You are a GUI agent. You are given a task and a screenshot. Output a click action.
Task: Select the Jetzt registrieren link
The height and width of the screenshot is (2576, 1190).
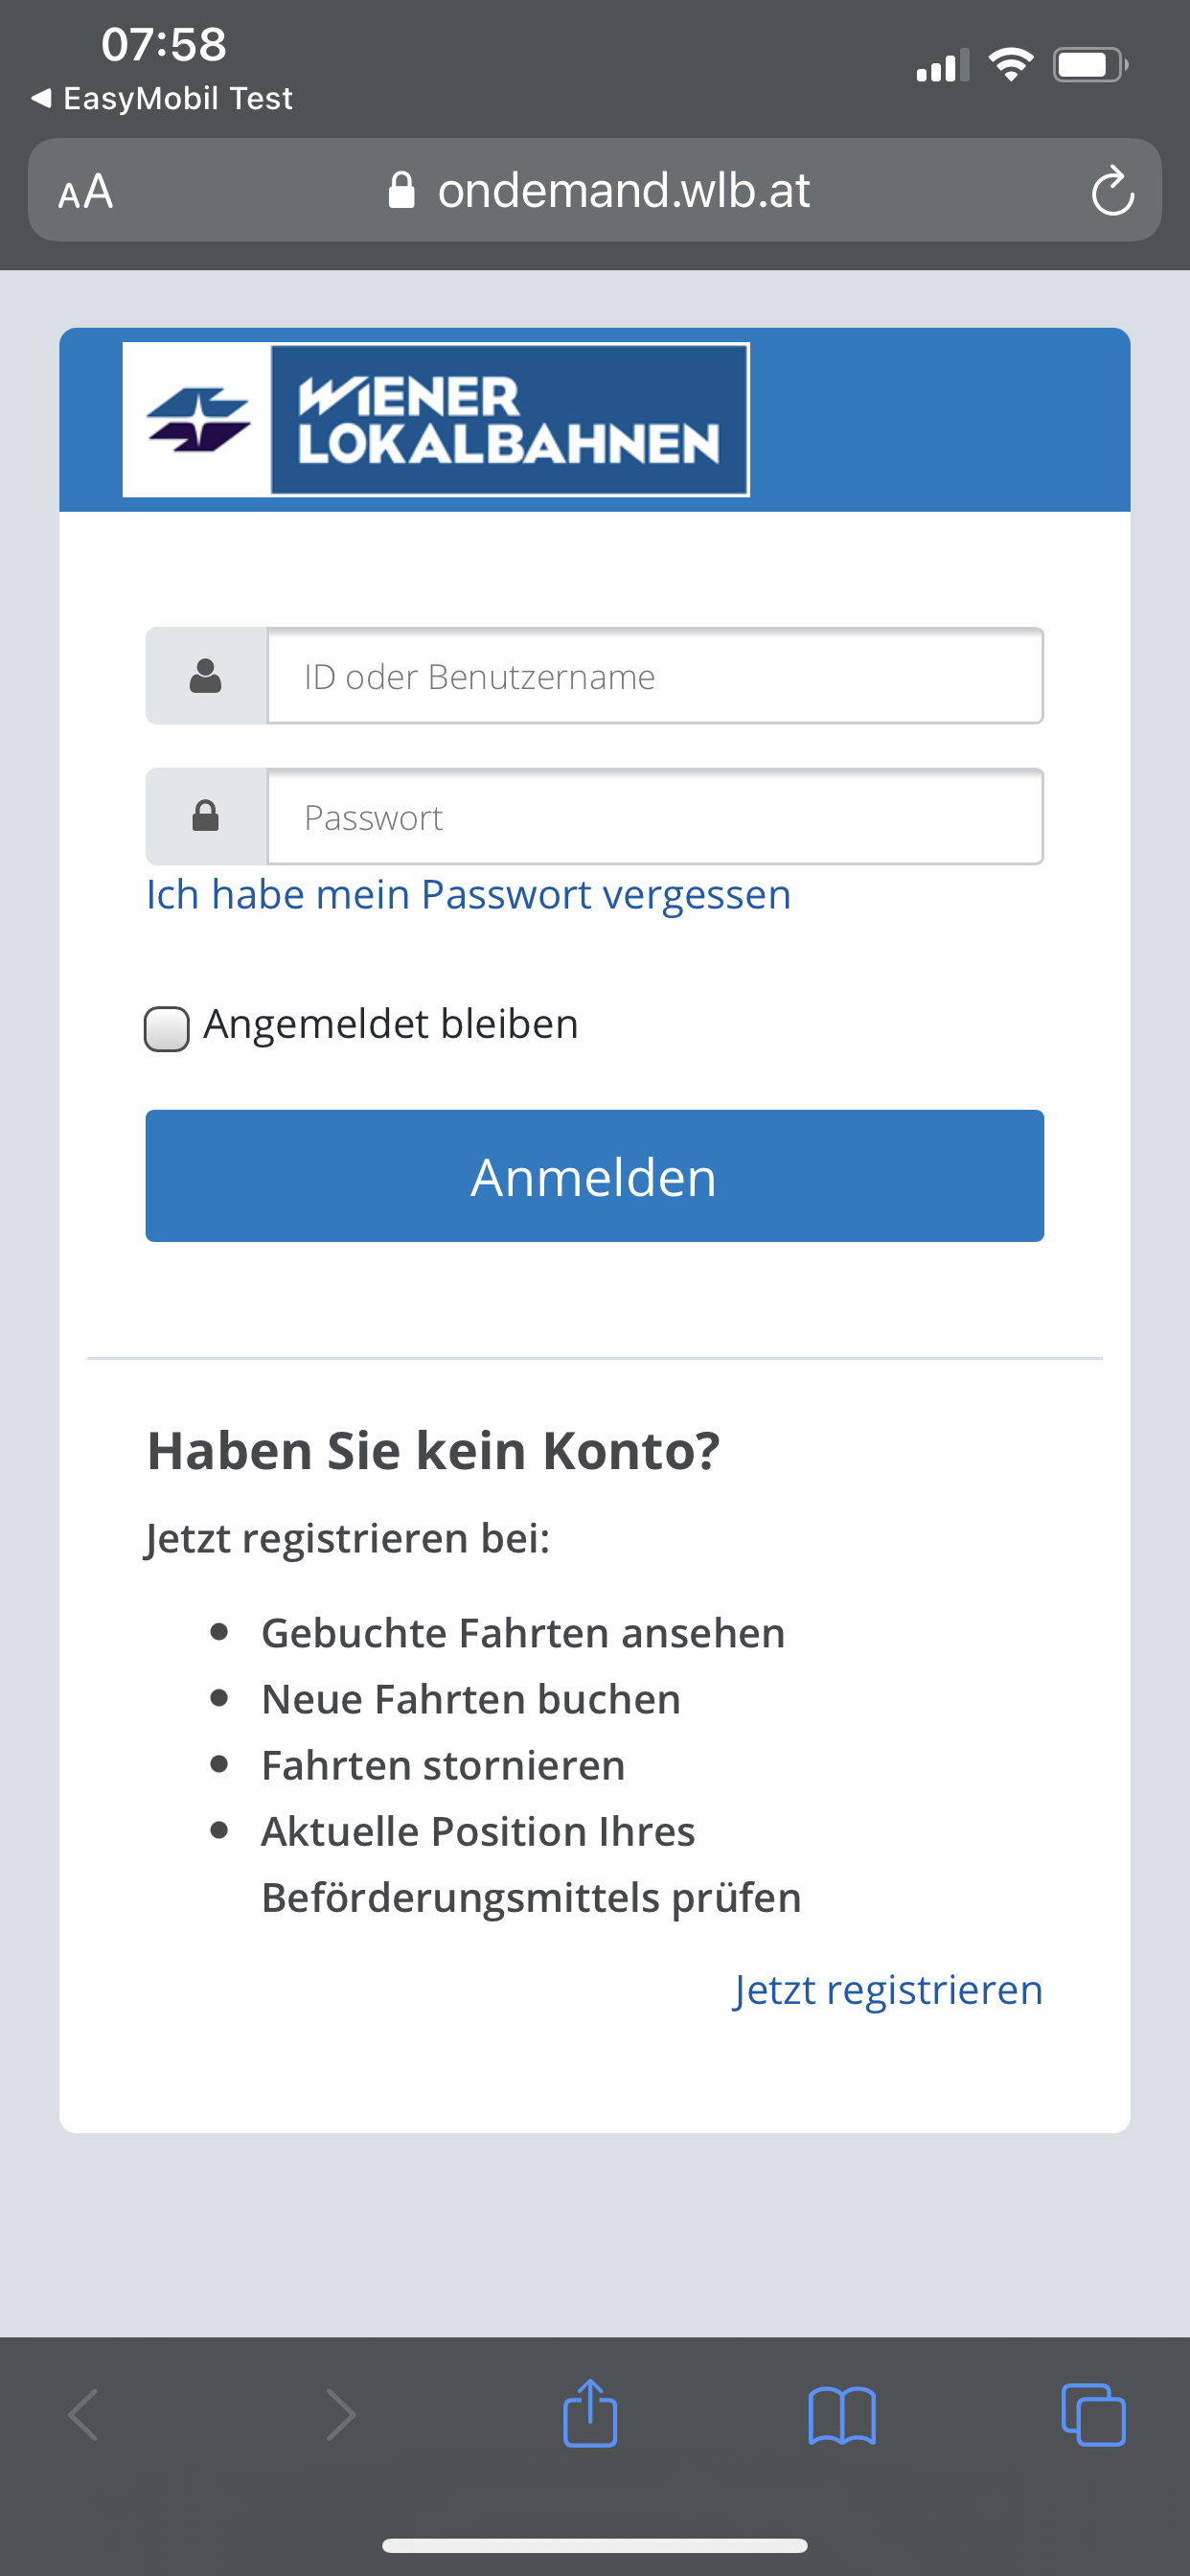click(887, 1990)
